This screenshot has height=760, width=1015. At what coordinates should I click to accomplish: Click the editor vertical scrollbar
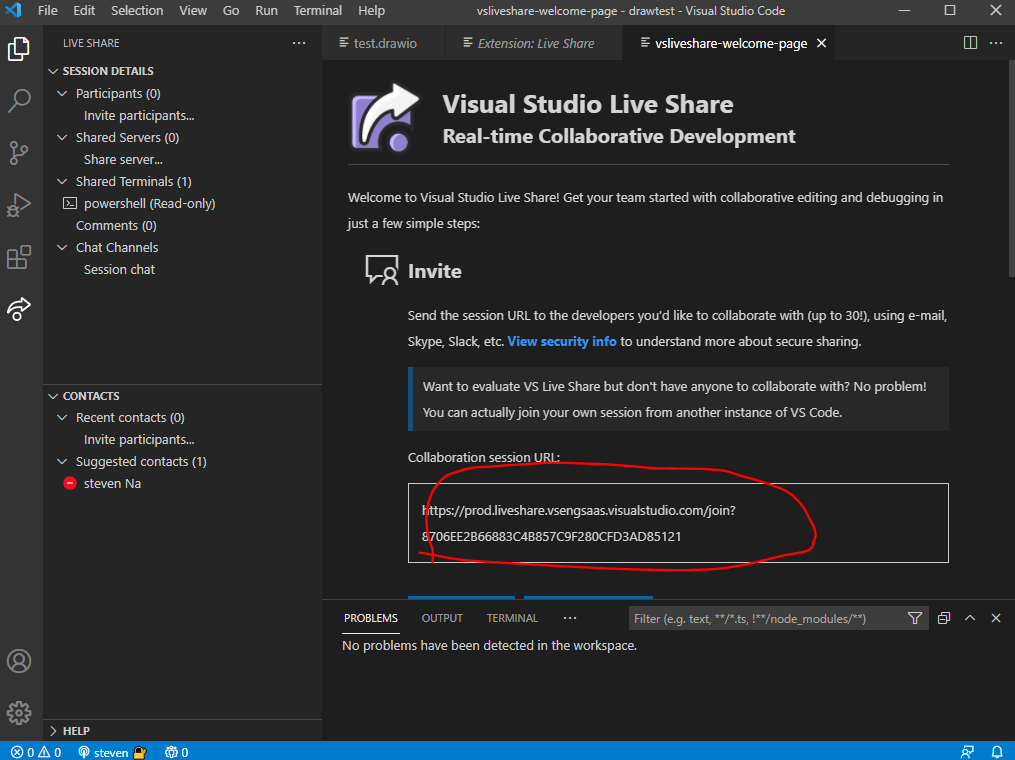pyautogui.click(x=1010, y=168)
